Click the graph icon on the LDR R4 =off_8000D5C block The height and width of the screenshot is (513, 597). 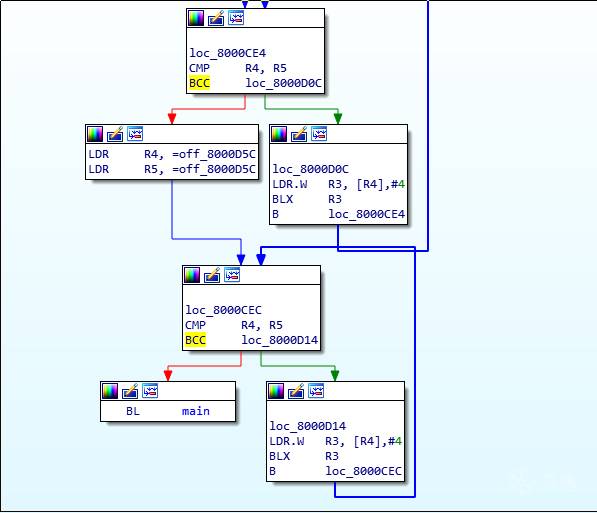tap(135, 134)
